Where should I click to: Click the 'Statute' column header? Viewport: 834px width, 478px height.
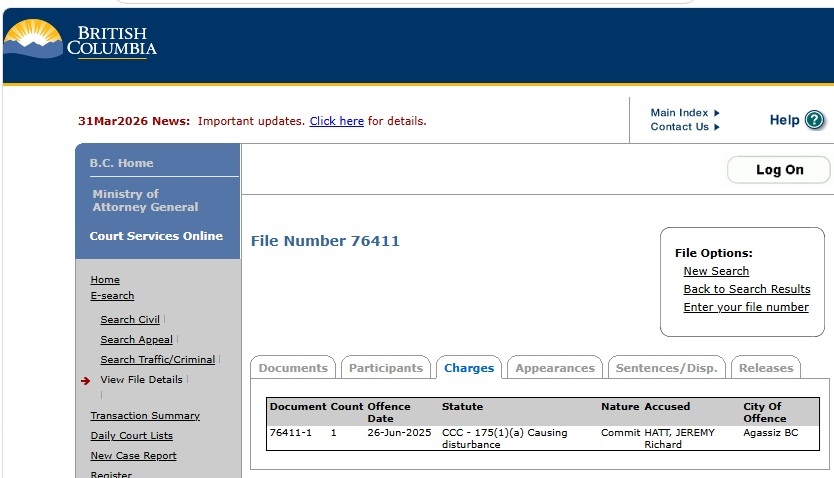462,406
